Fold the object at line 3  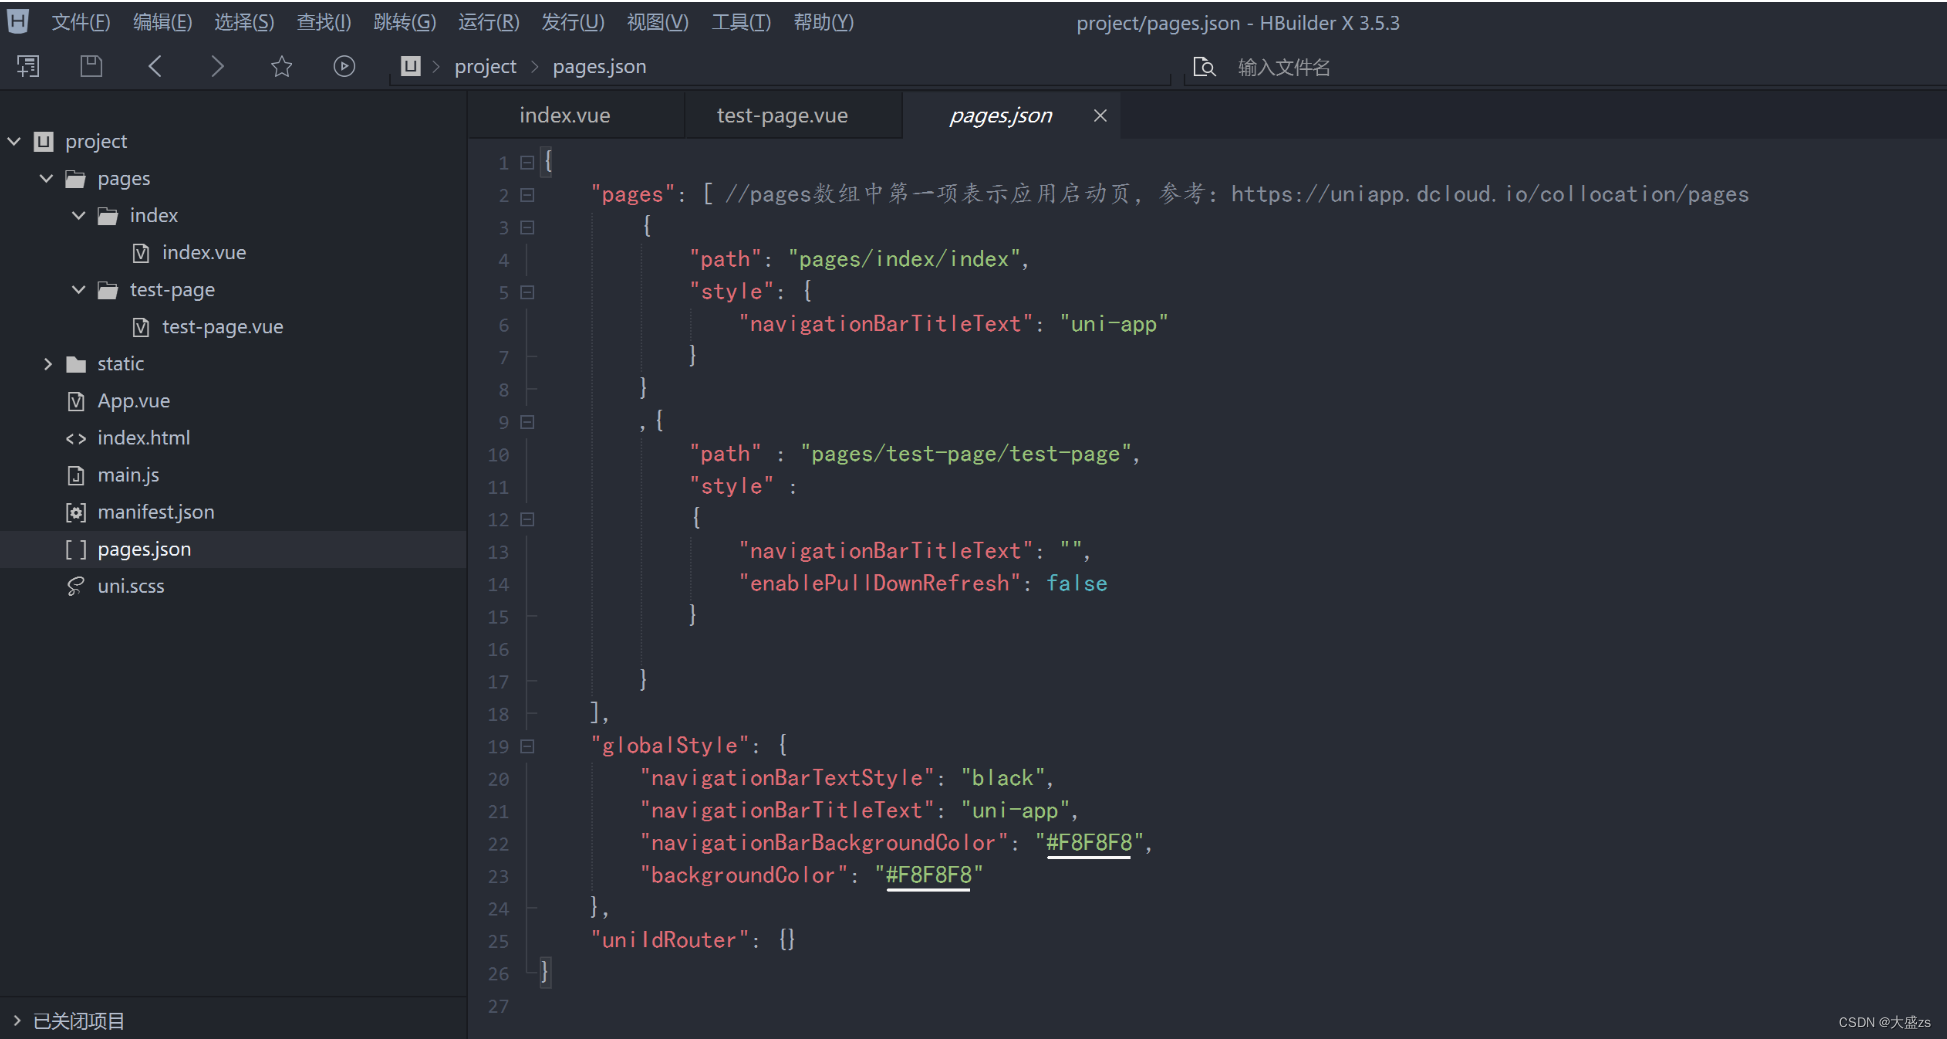527,227
